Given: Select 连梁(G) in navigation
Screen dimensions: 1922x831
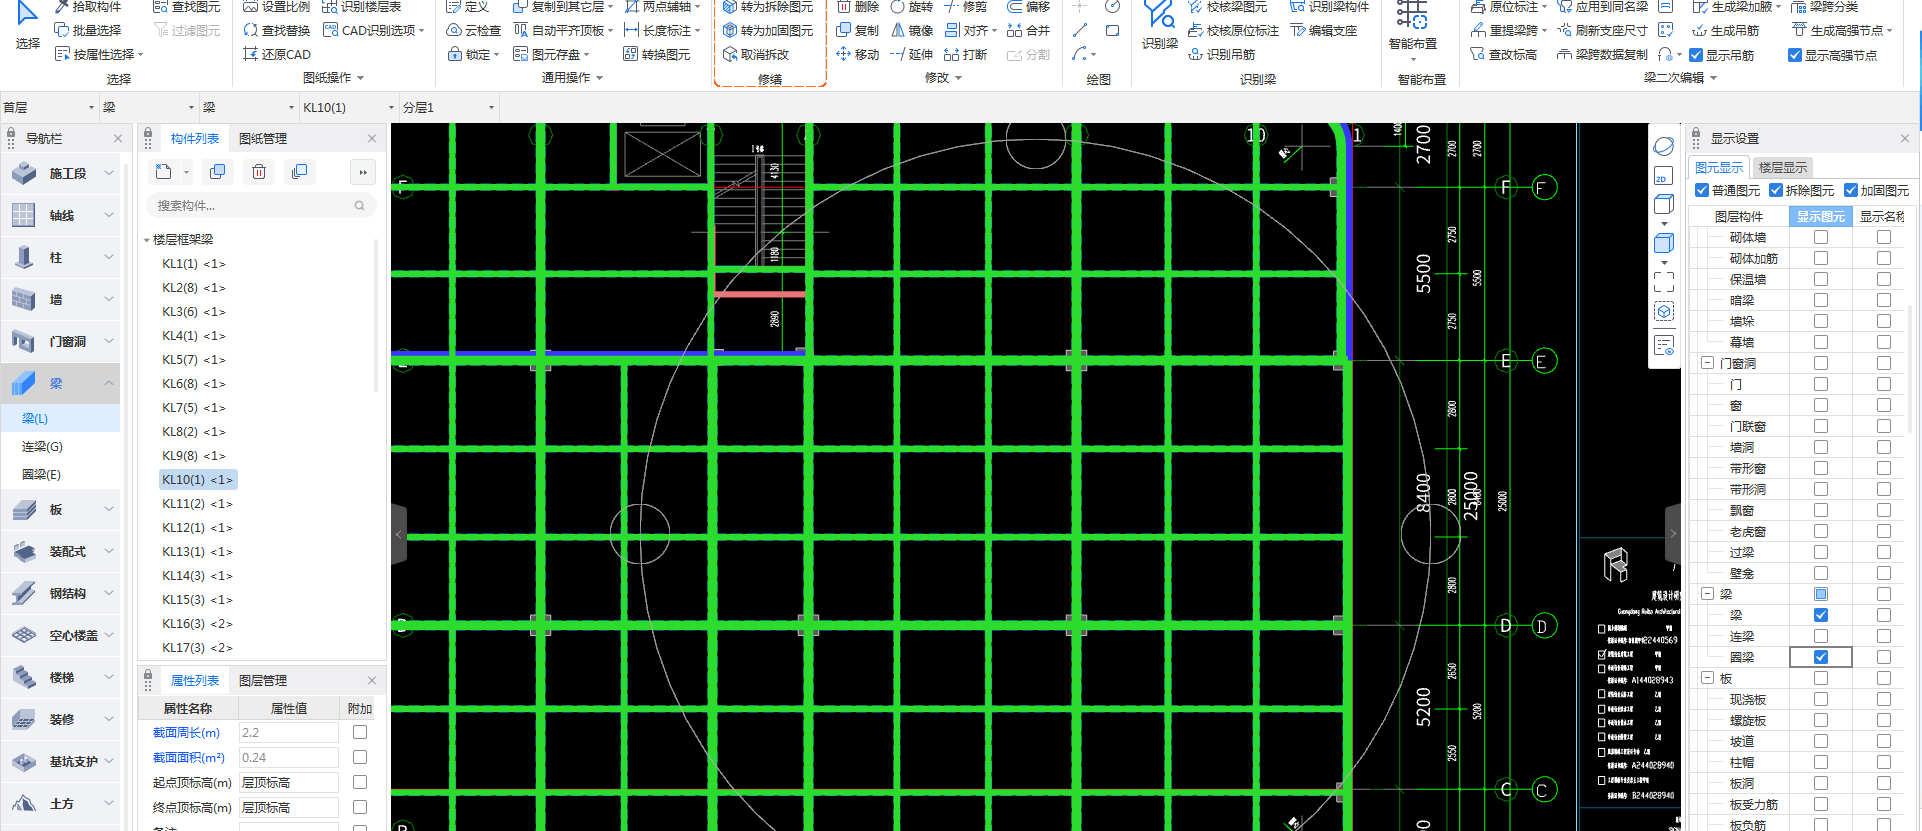Looking at the screenshot, I should pyautogui.click(x=42, y=446).
